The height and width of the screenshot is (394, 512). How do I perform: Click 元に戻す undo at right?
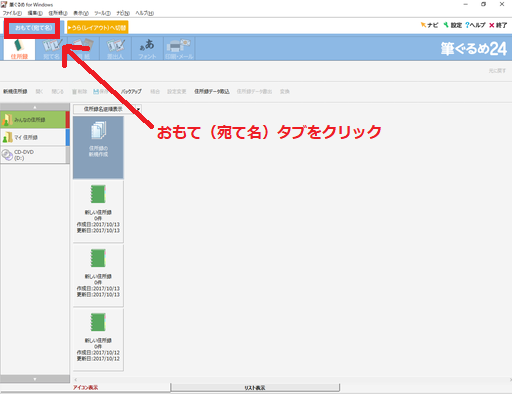coord(497,71)
